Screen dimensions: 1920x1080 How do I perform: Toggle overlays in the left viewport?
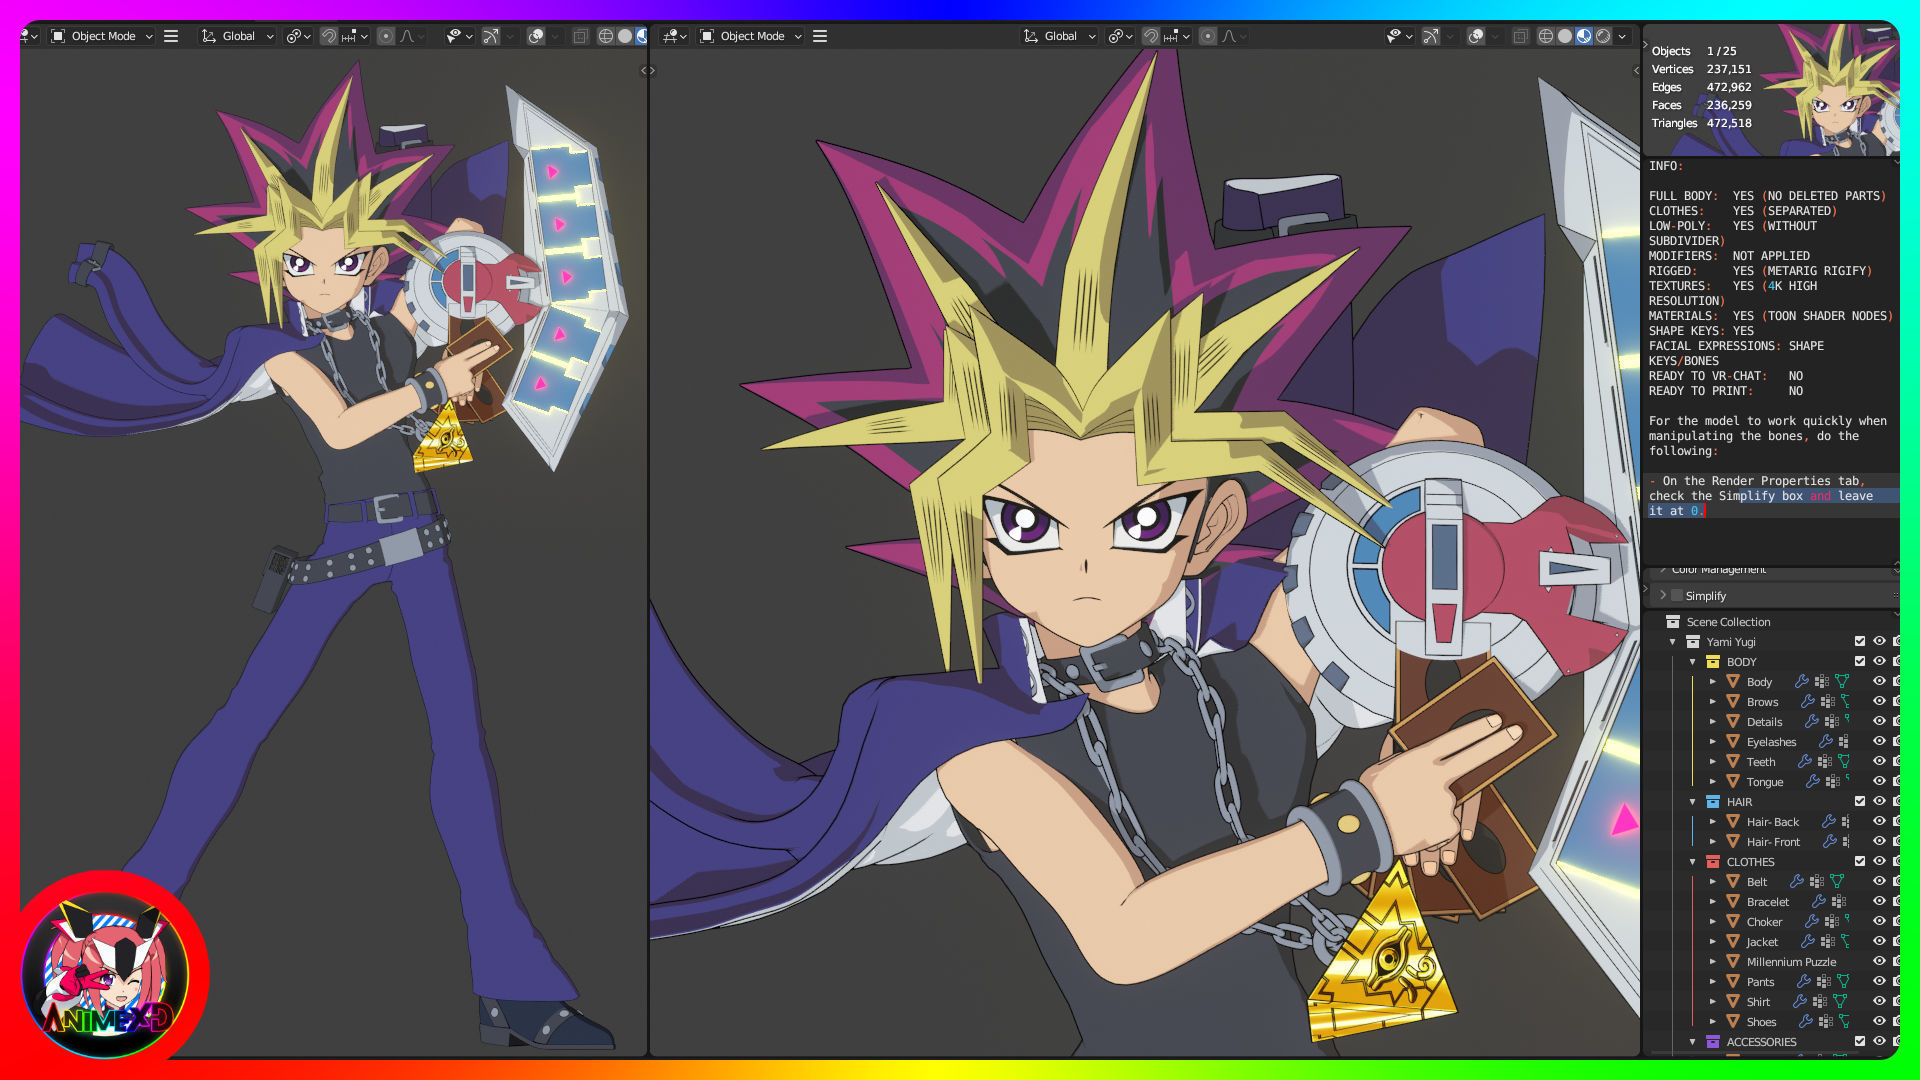pos(536,36)
